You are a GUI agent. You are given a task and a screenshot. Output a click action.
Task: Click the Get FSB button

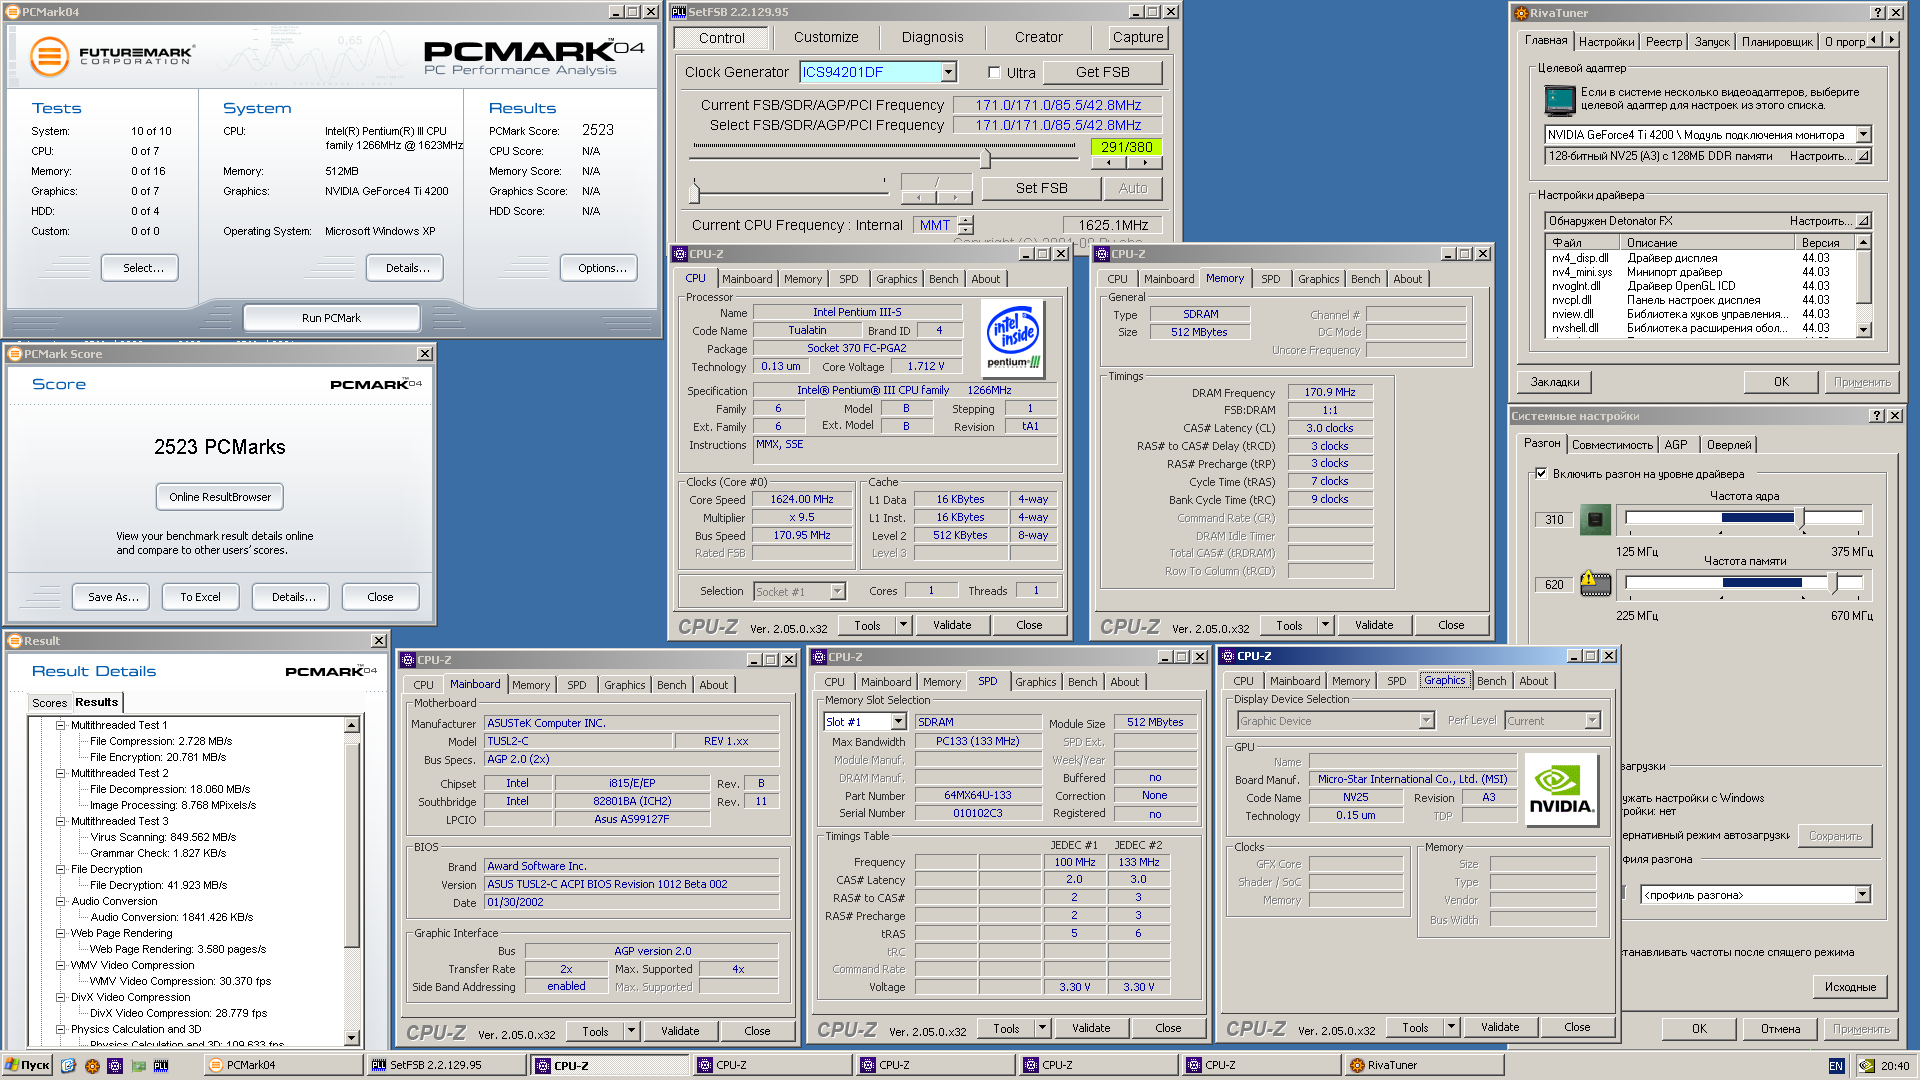point(1102,72)
